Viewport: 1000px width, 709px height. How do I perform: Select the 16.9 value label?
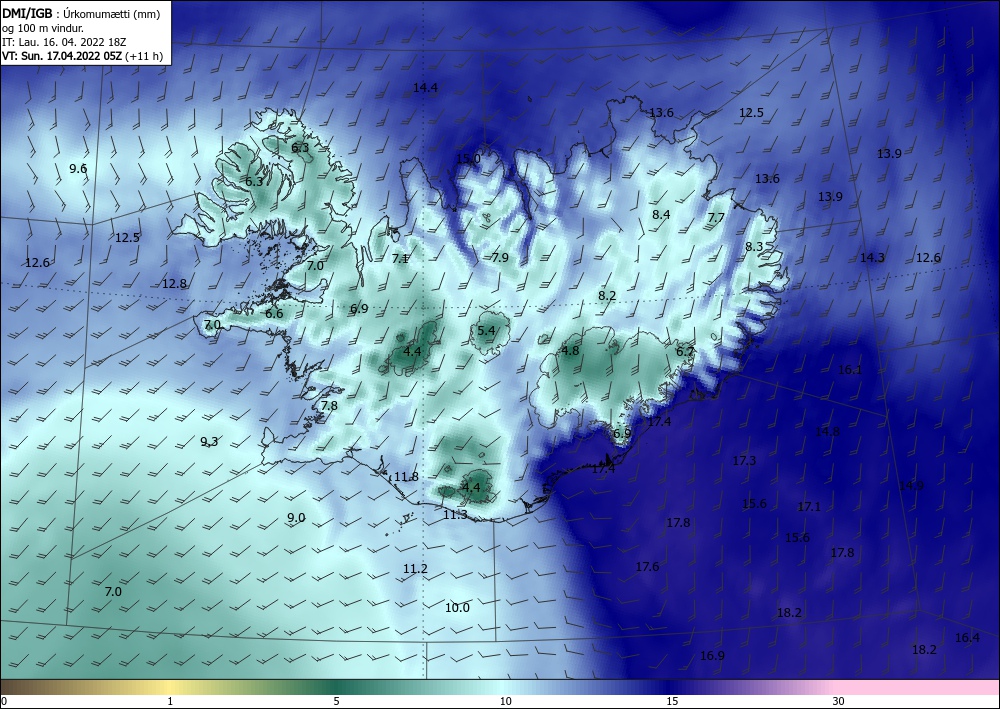(x=712, y=655)
